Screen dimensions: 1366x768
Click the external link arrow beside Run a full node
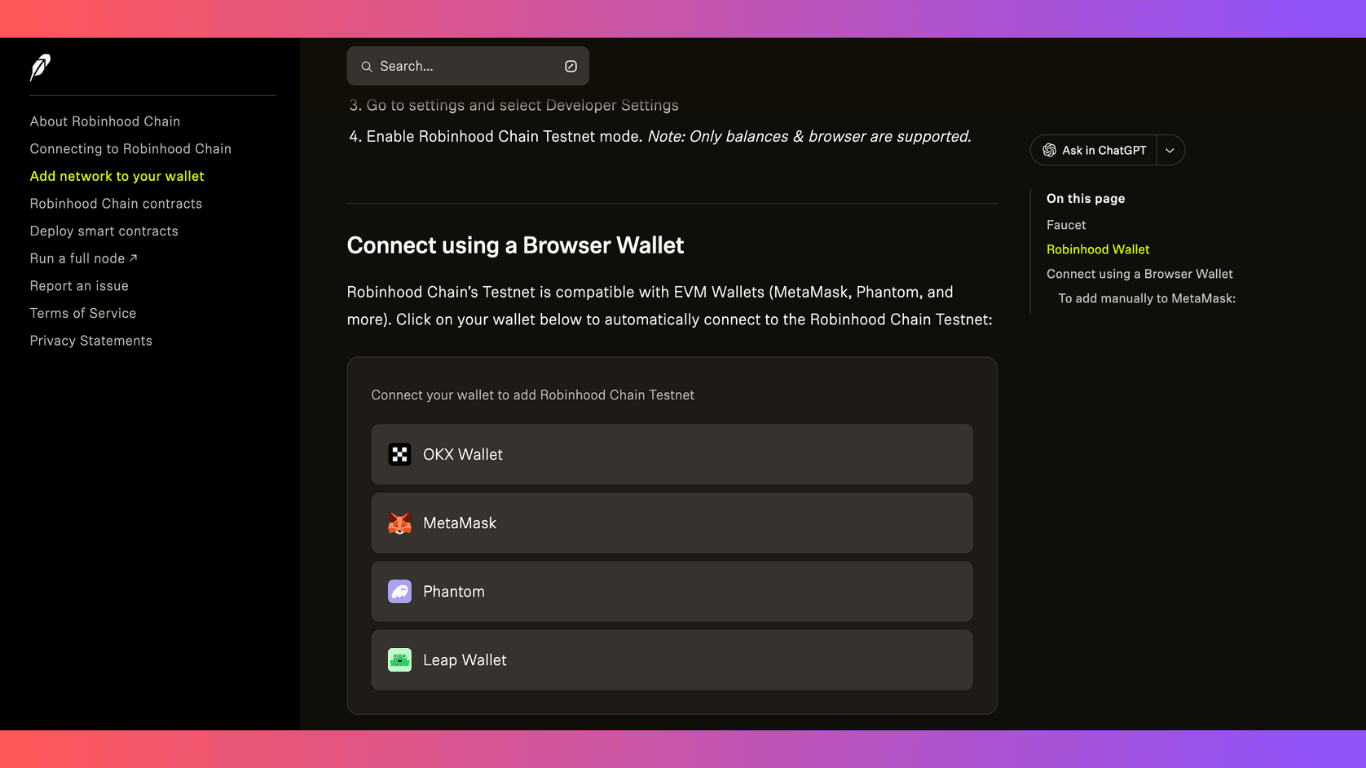pyautogui.click(x=134, y=257)
